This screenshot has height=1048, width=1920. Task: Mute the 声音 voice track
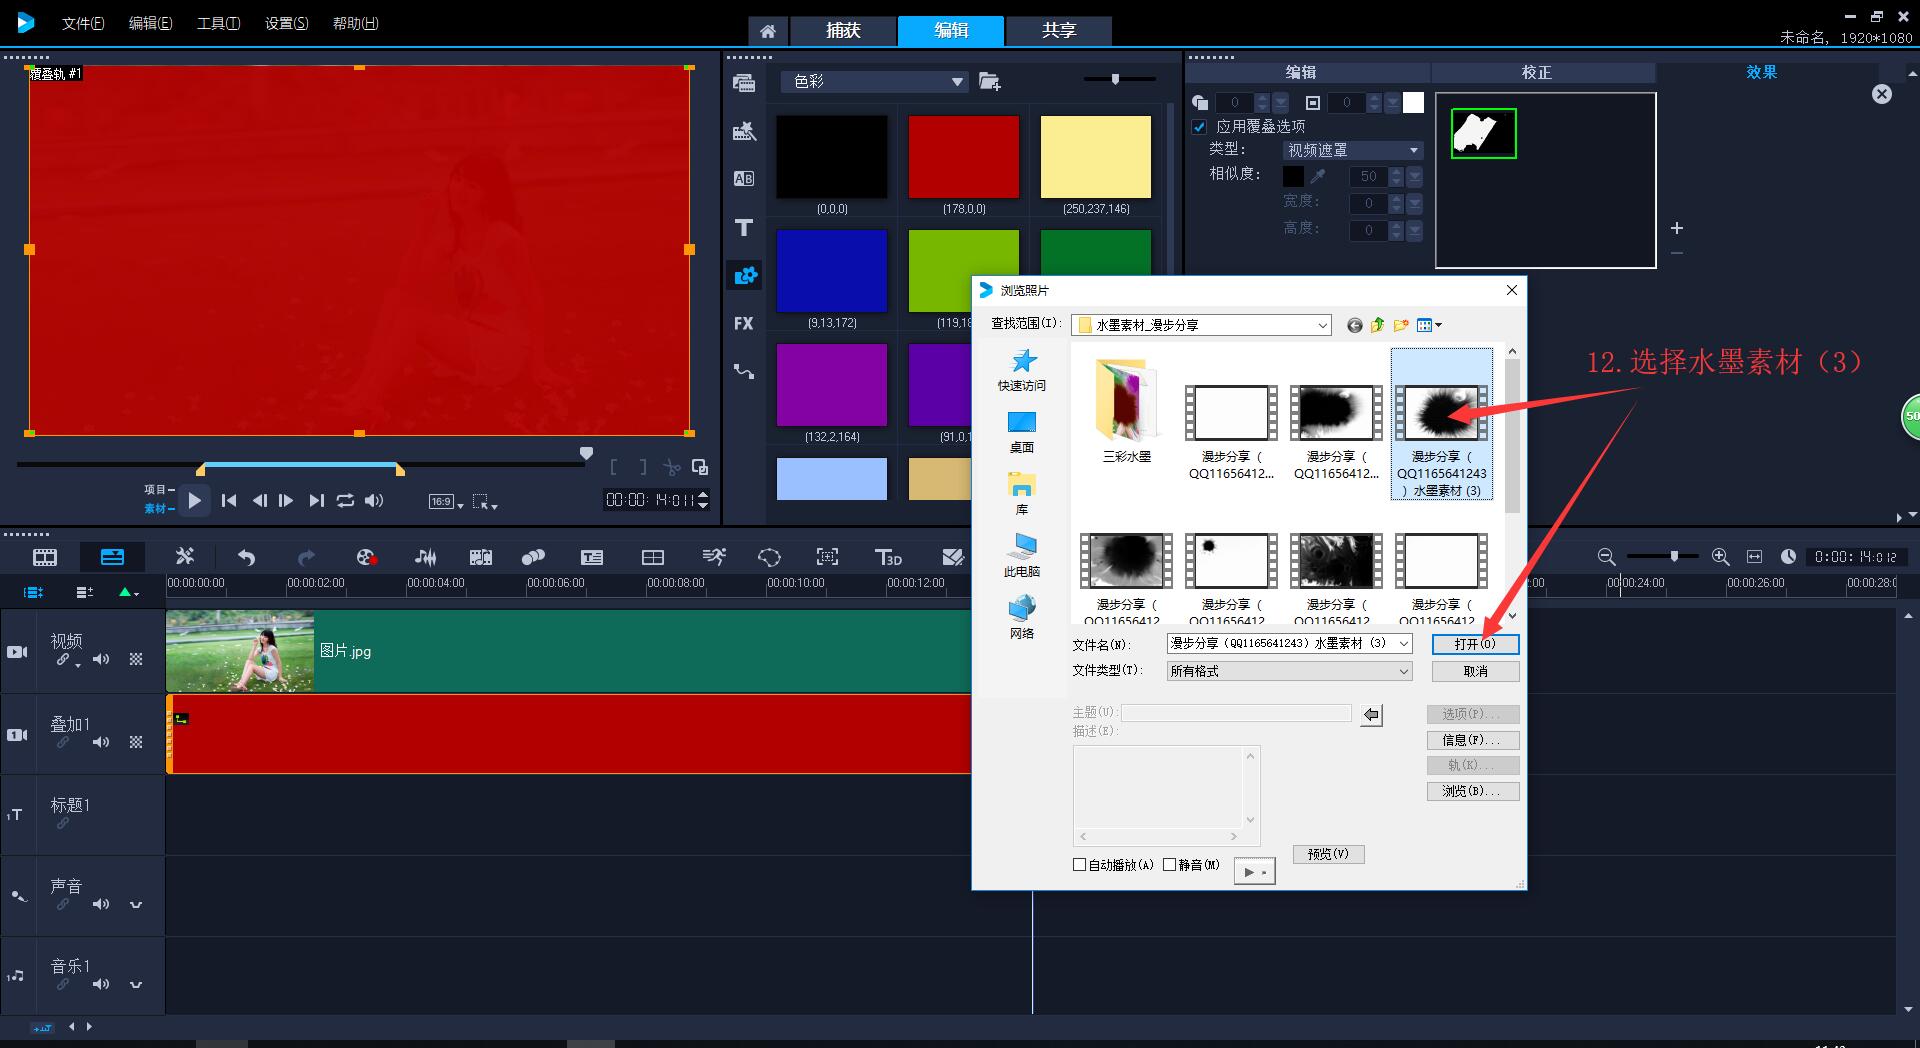pos(101,904)
